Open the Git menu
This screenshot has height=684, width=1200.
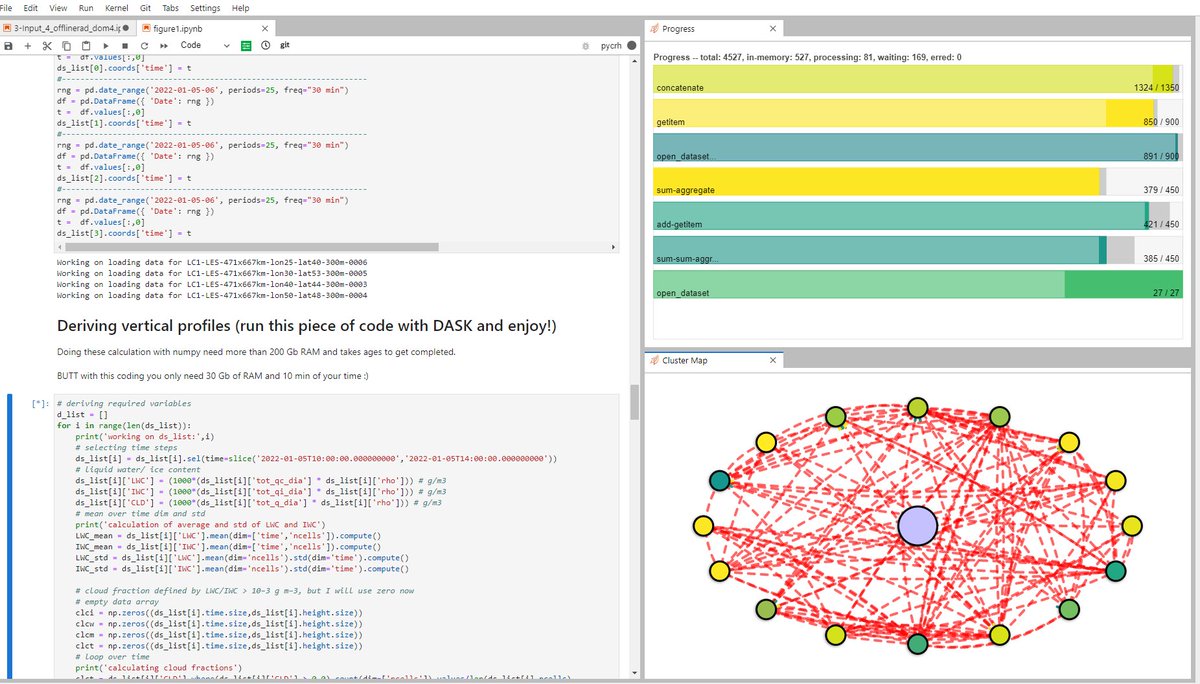[145, 8]
